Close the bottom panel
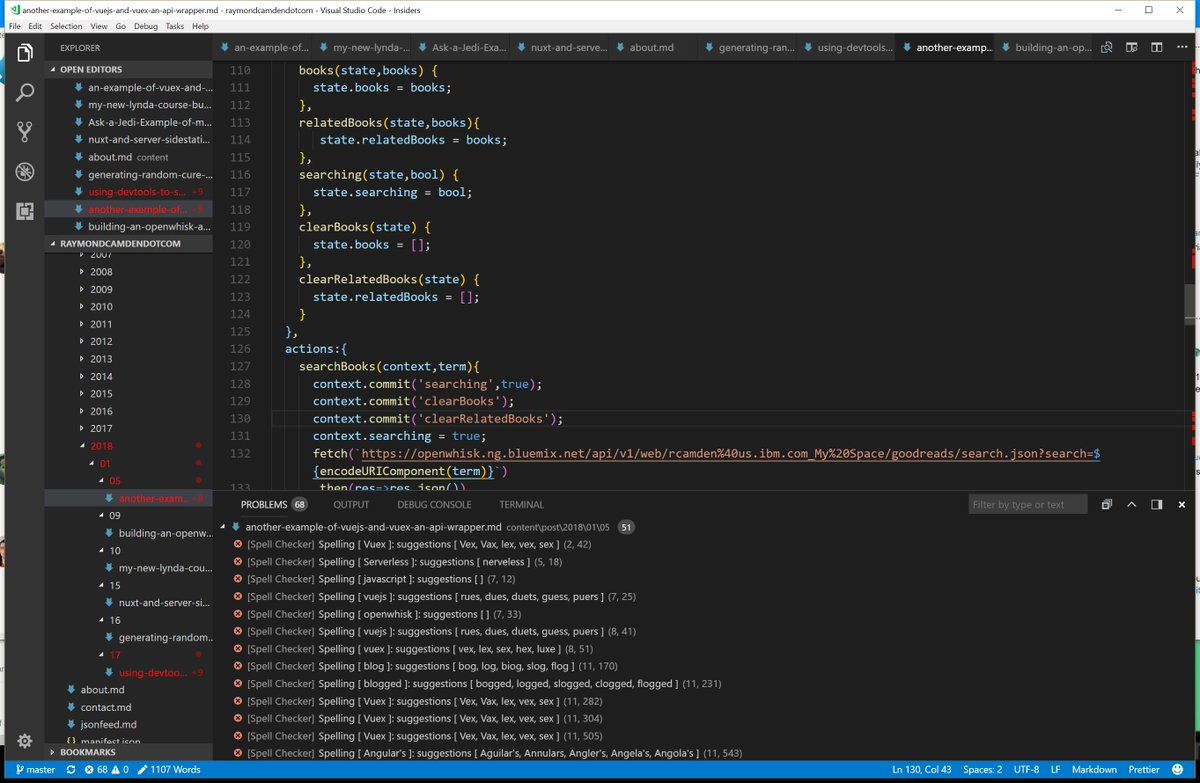1200x783 pixels. [x=1181, y=505]
